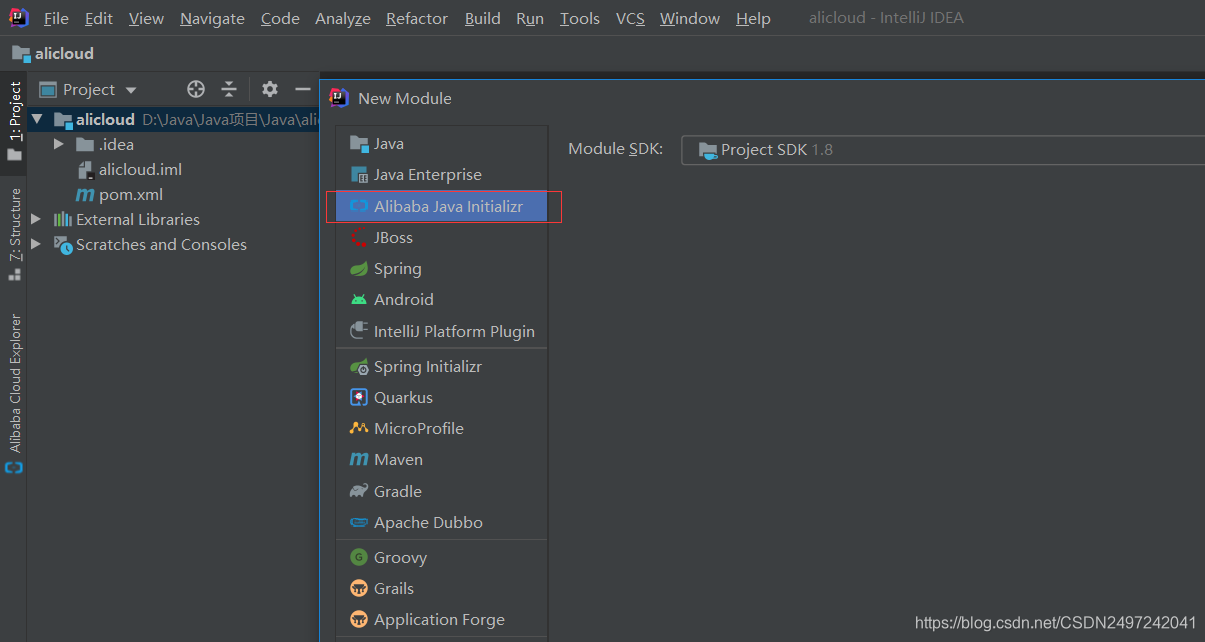
Task: Toggle the 1: Project tool window tab
Action: click(14, 121)
